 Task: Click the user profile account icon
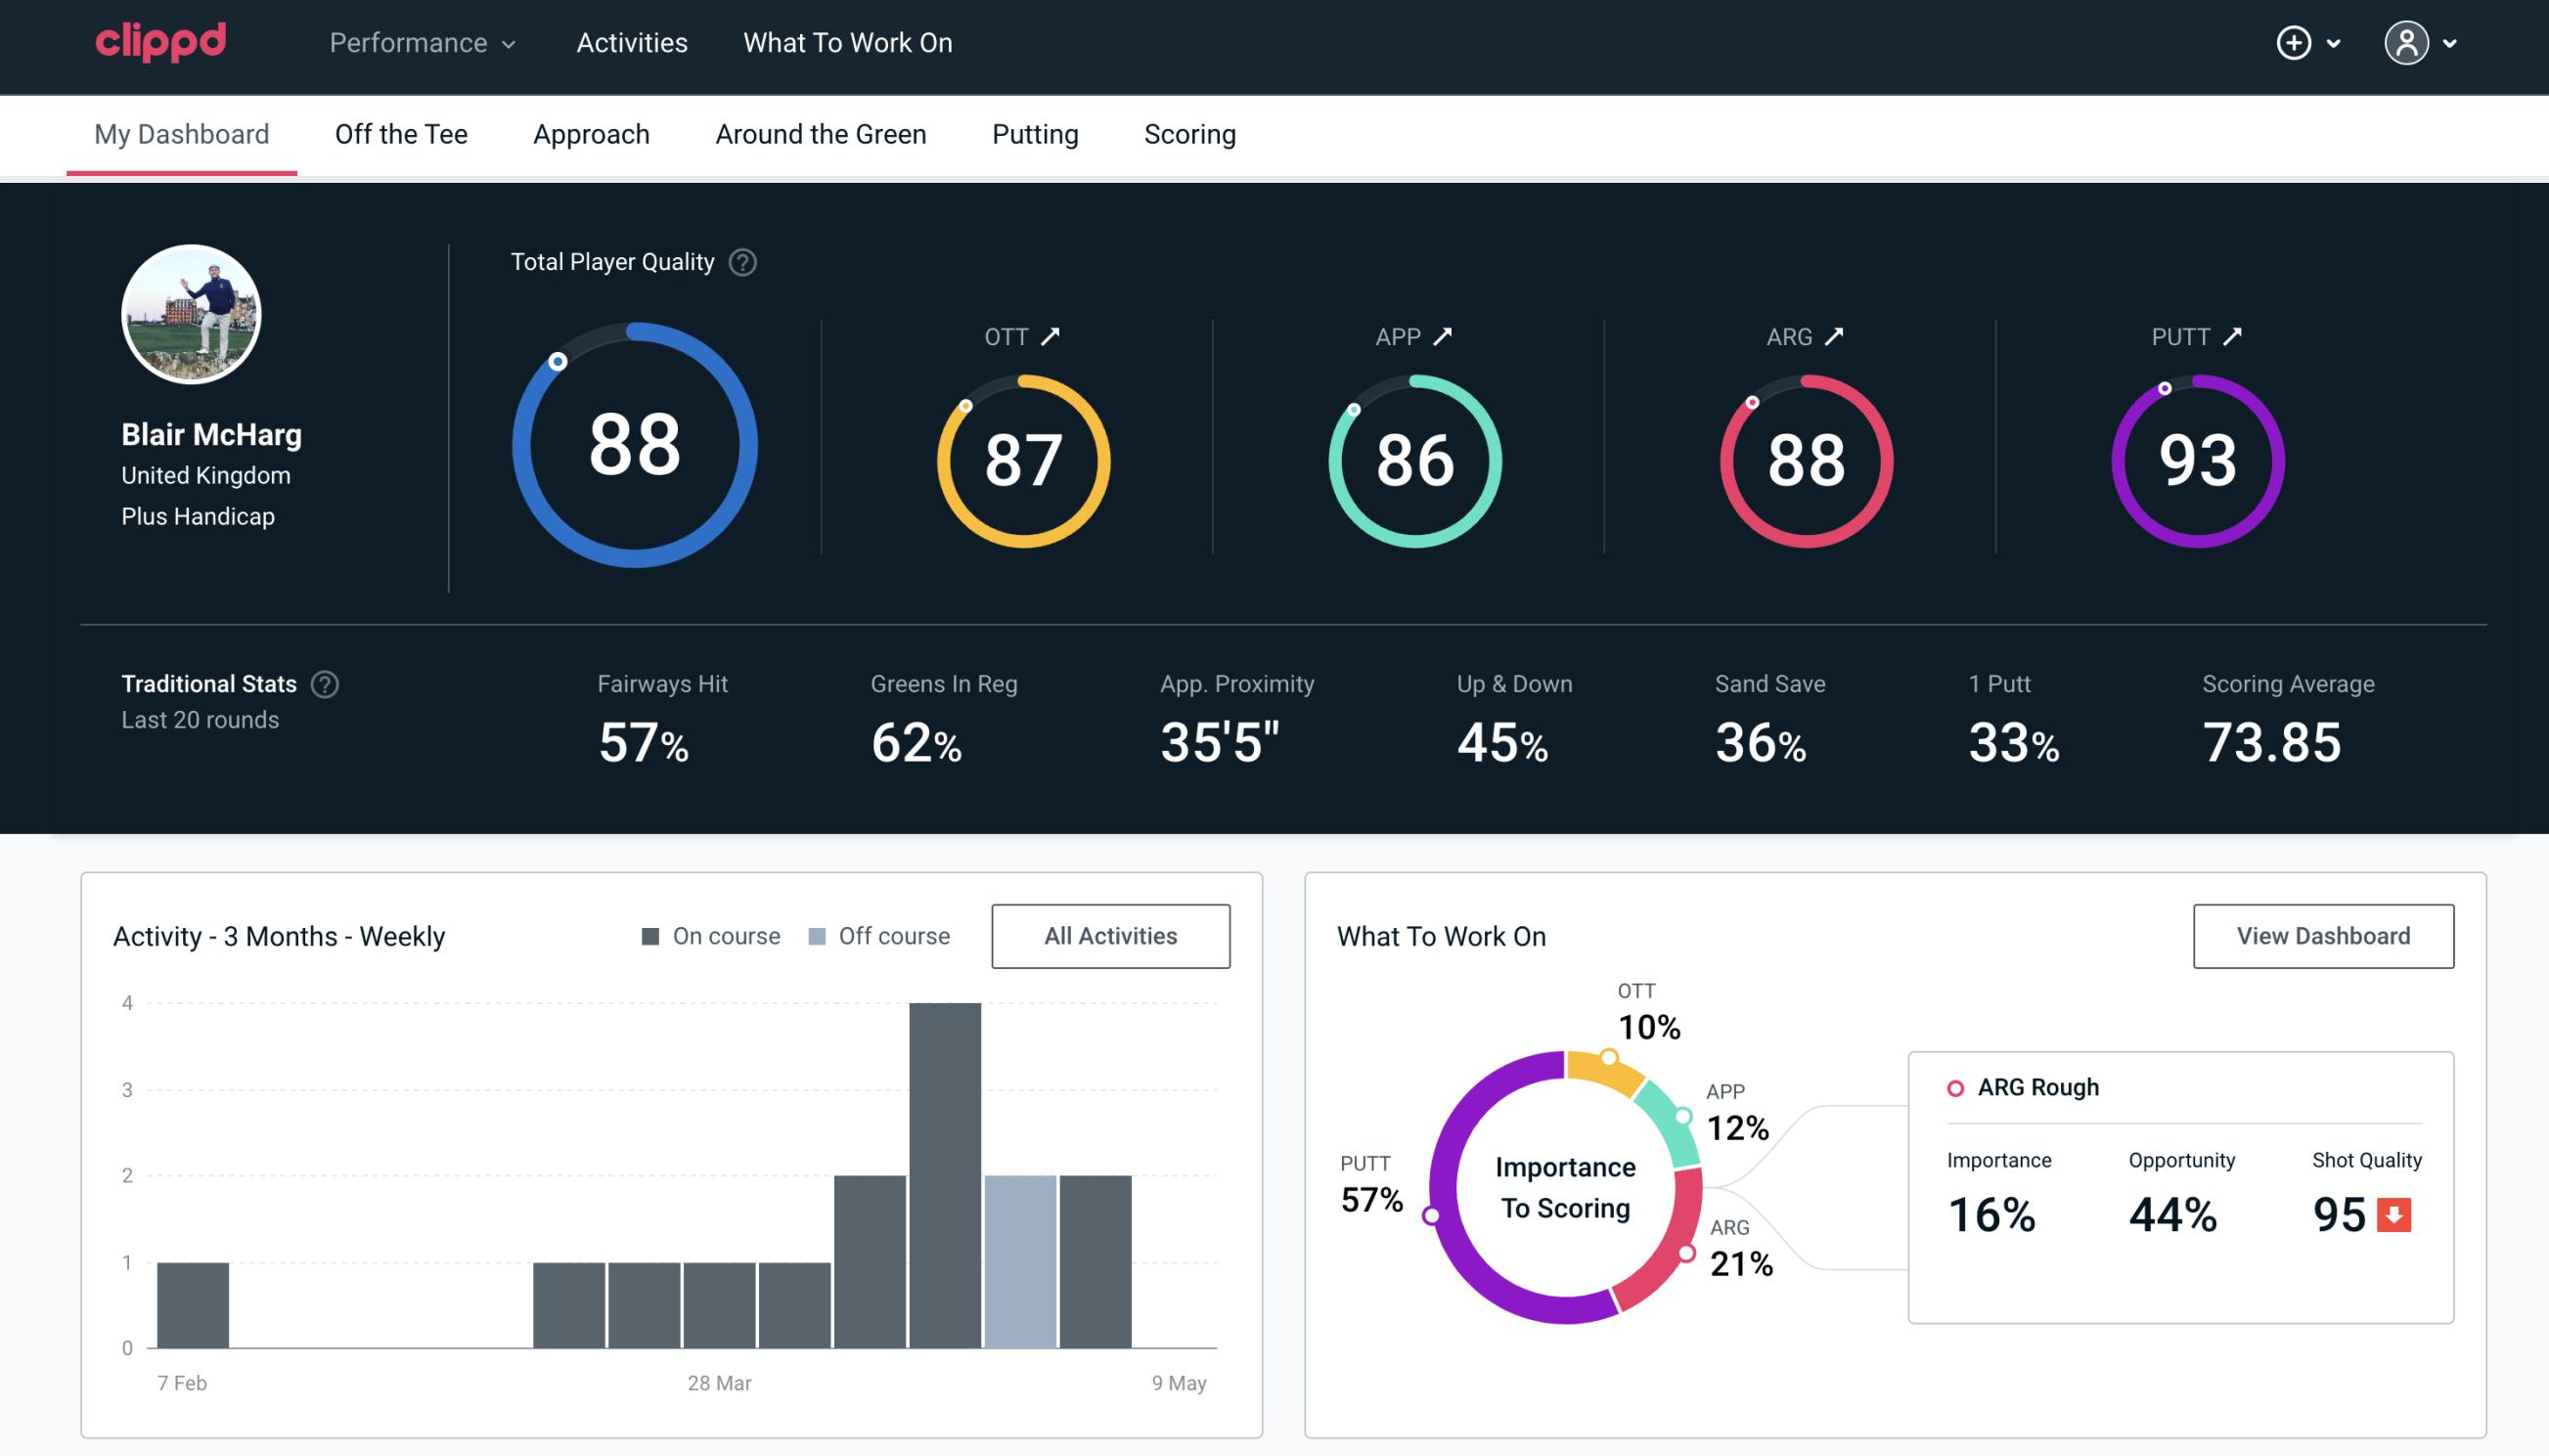click(2407, 42)
